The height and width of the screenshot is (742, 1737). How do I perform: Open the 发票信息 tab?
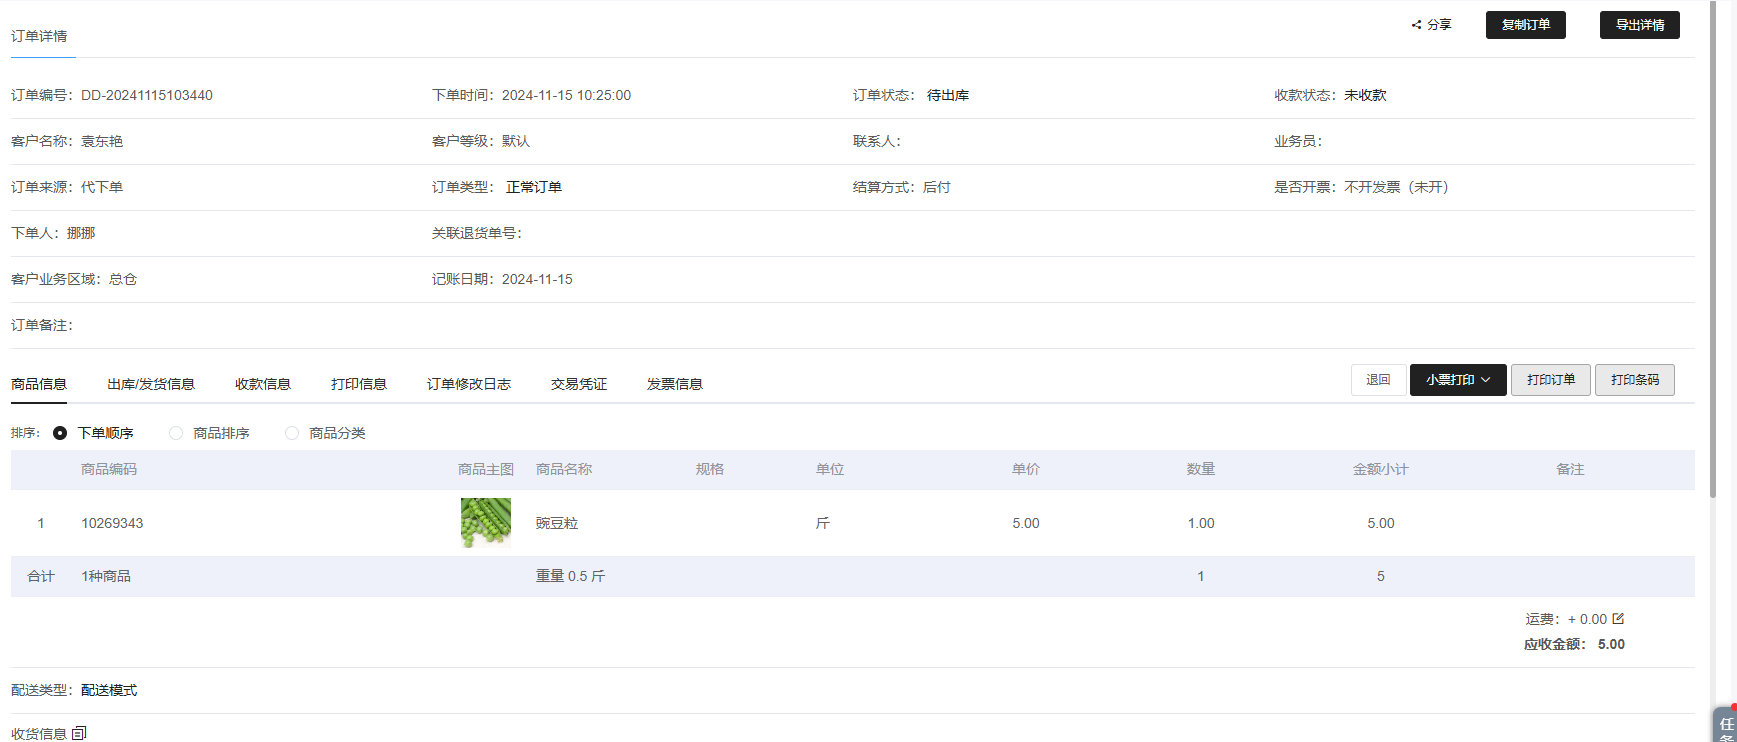(675, 384)
